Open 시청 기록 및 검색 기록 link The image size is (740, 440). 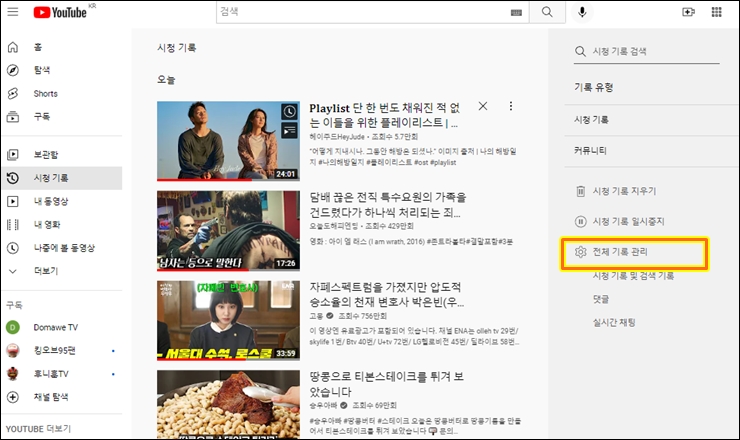tap(633, 276)
